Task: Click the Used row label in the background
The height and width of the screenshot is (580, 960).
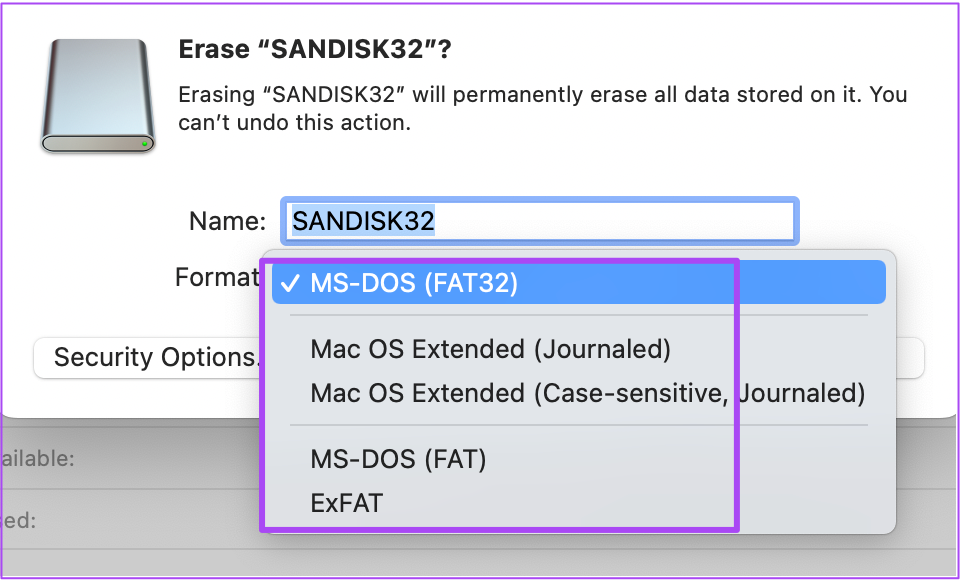Action: [x=20, y=520]
